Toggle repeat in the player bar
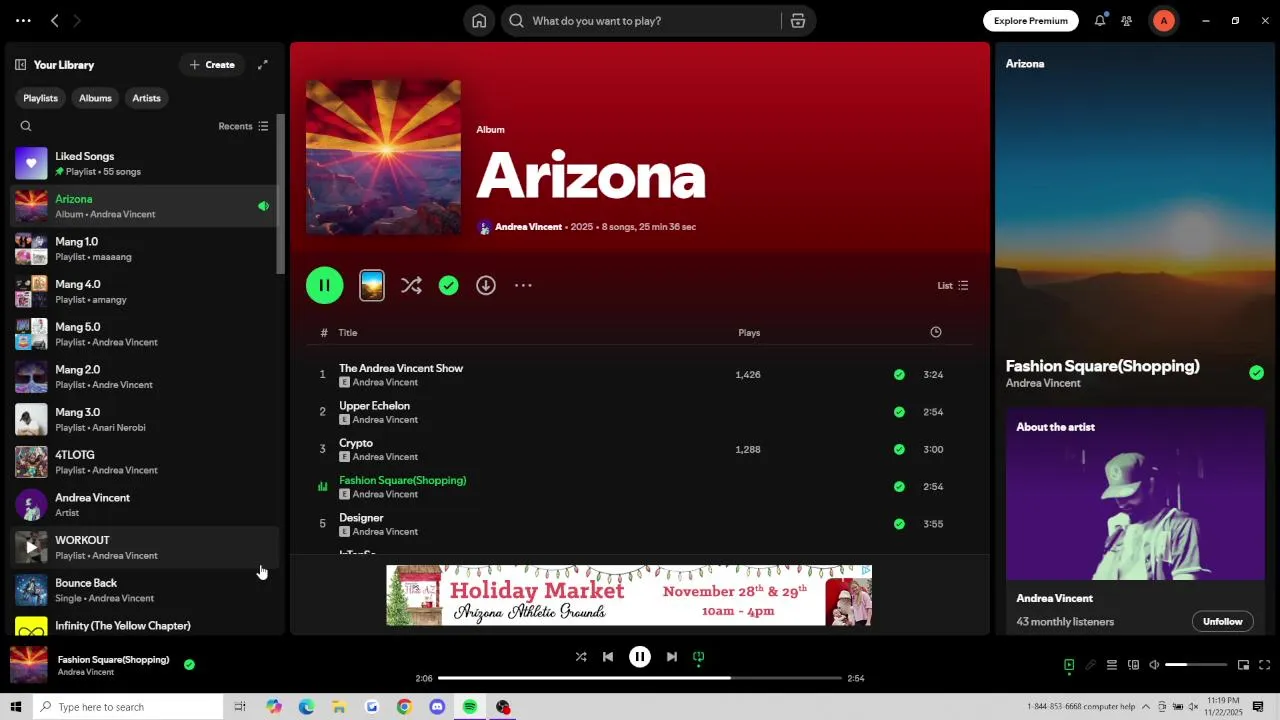The height and width of the screenshot is (720, 1280). [x=699, y=657]
